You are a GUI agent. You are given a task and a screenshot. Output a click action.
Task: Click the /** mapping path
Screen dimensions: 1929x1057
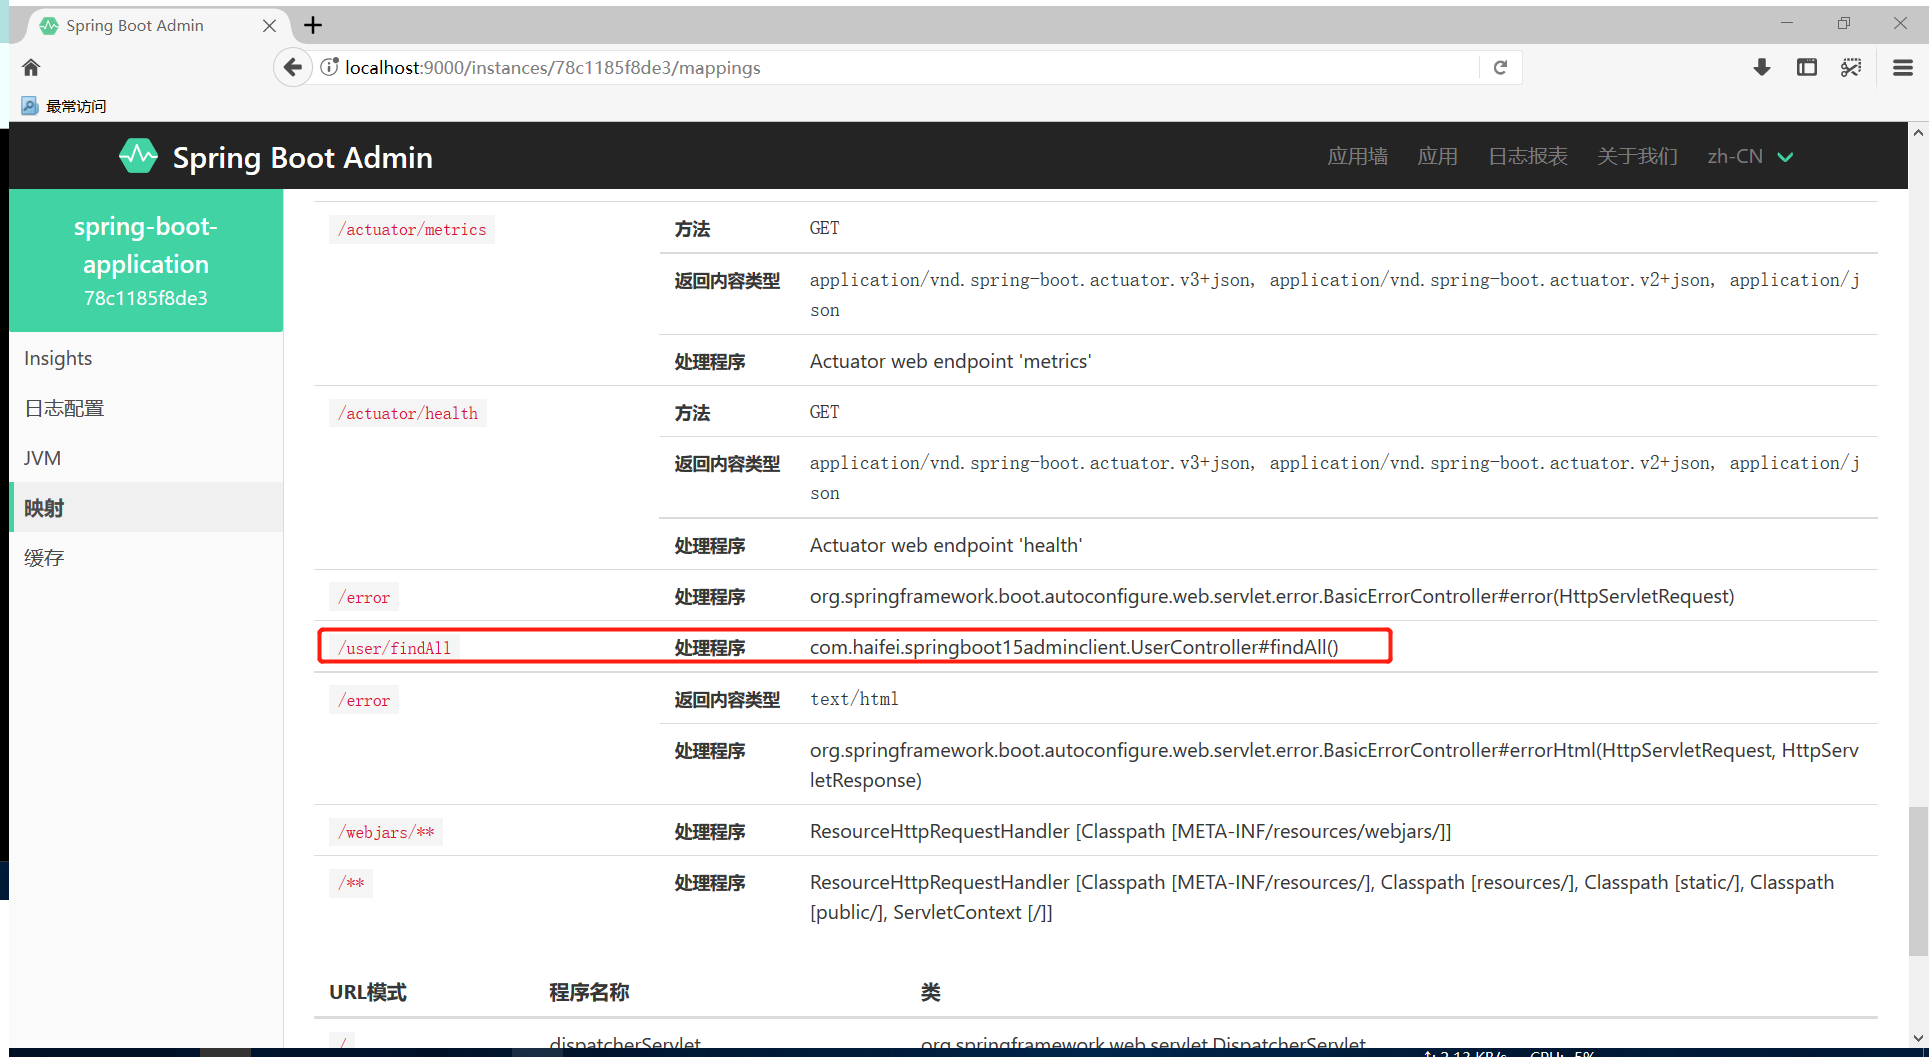[x=351, y=883]
